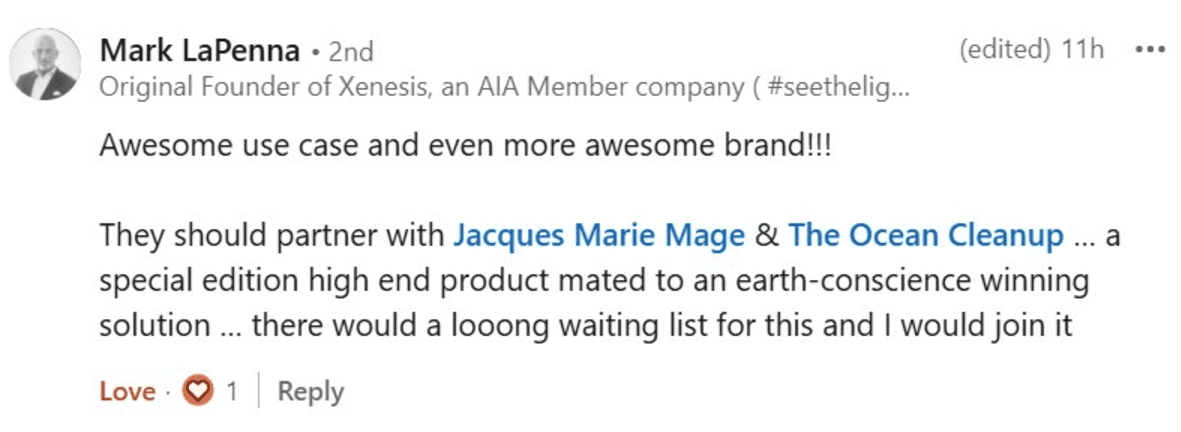Click the (edited) label
The height and width of the screenshot is (432, 1181).
(x=1004, y=49)
